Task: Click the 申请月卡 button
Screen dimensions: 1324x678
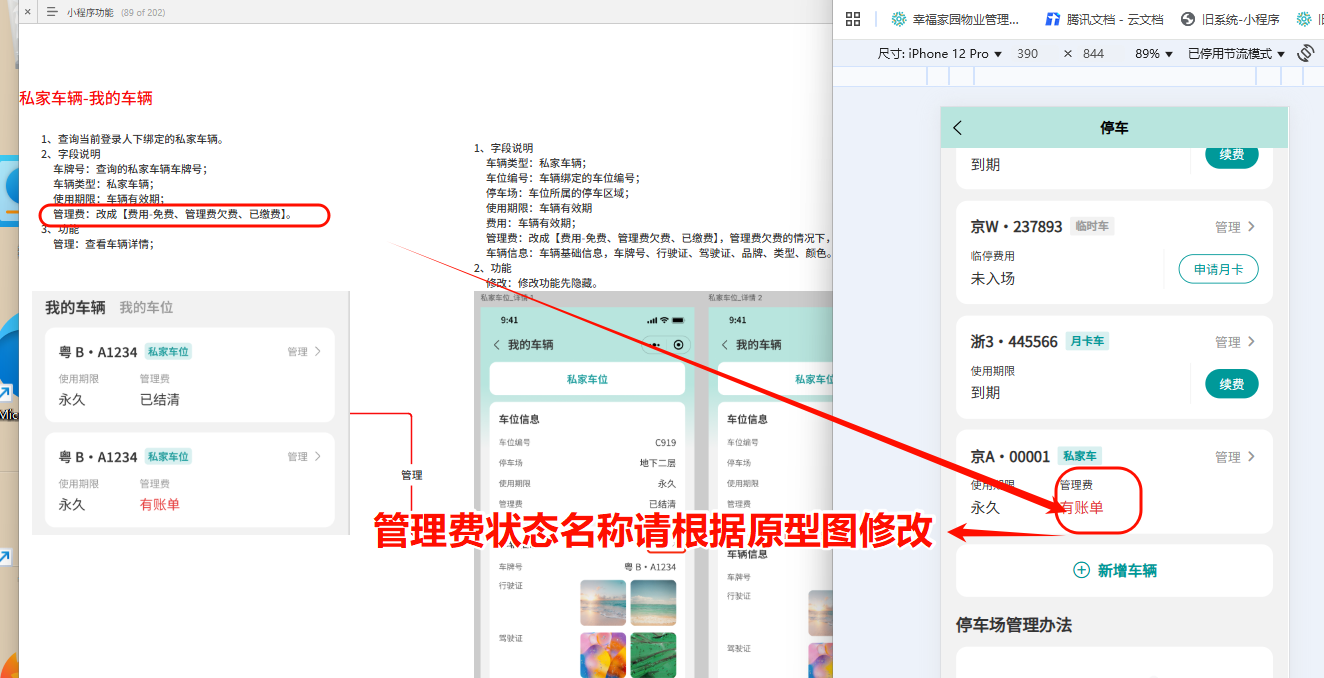Action: 1218,268
